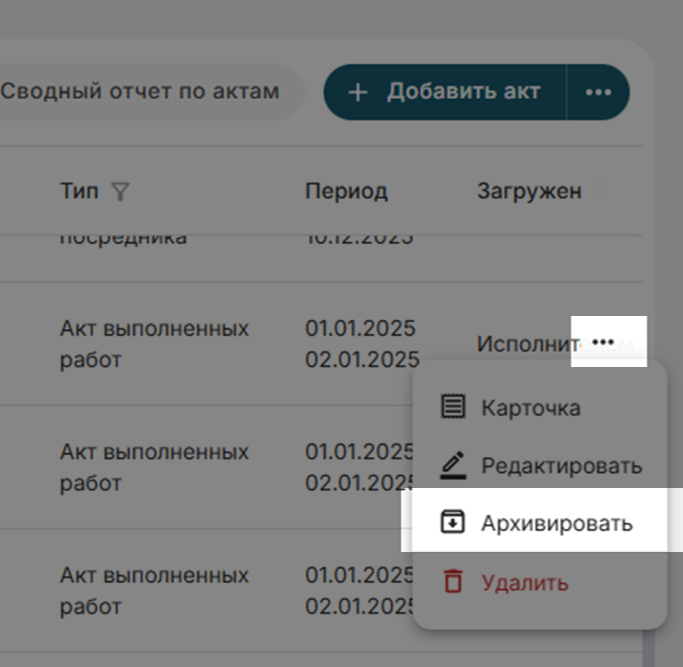The height and width of the screenshot is (667, 683).
Task: Open the three-dot menu beside Добавить акт
Action: [x=598, y=92]
